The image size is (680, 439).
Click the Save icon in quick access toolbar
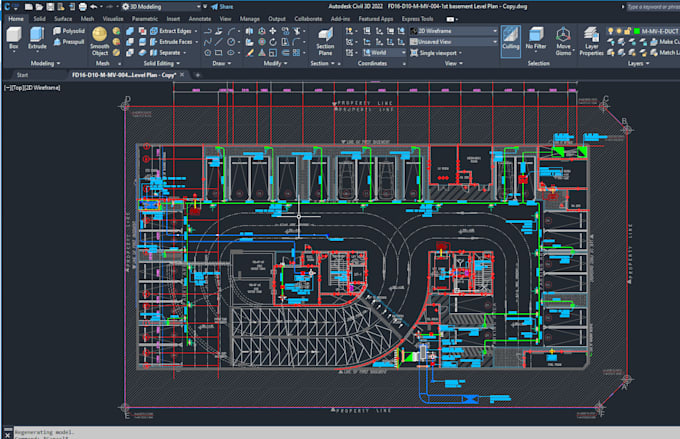[50, 7]
